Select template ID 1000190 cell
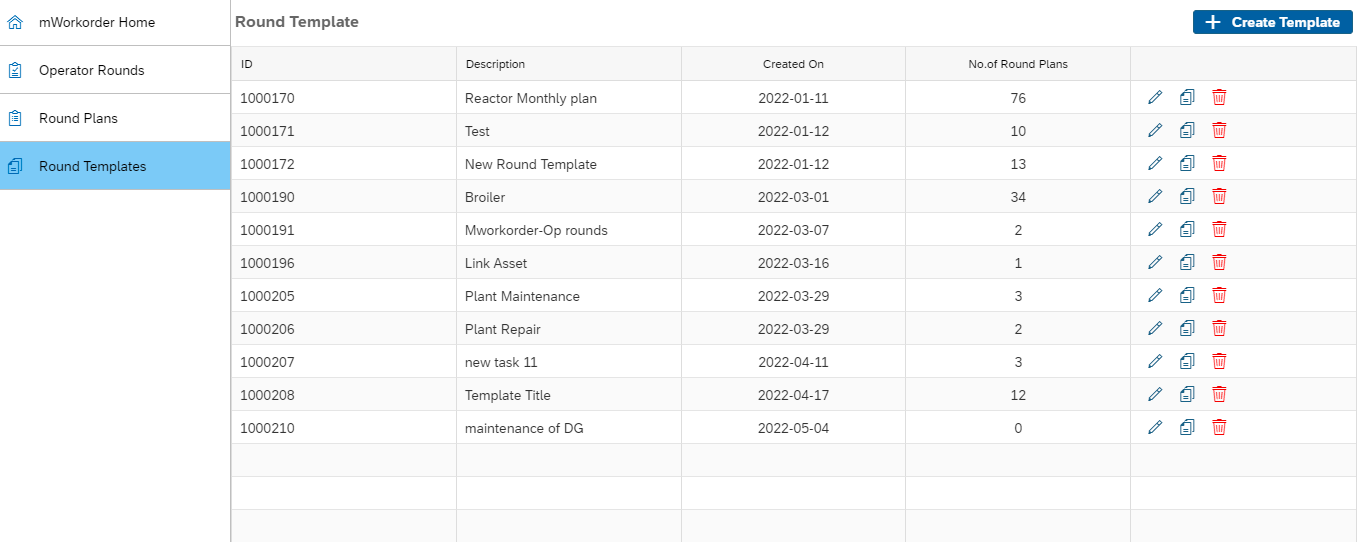Image resolution: width=1357 pixels, height=542 pixels. 267,197
